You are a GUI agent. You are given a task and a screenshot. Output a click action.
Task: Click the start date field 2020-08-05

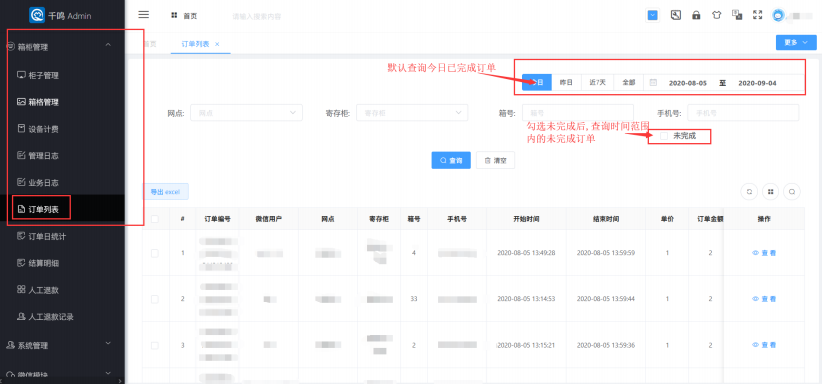pos(687,83)
